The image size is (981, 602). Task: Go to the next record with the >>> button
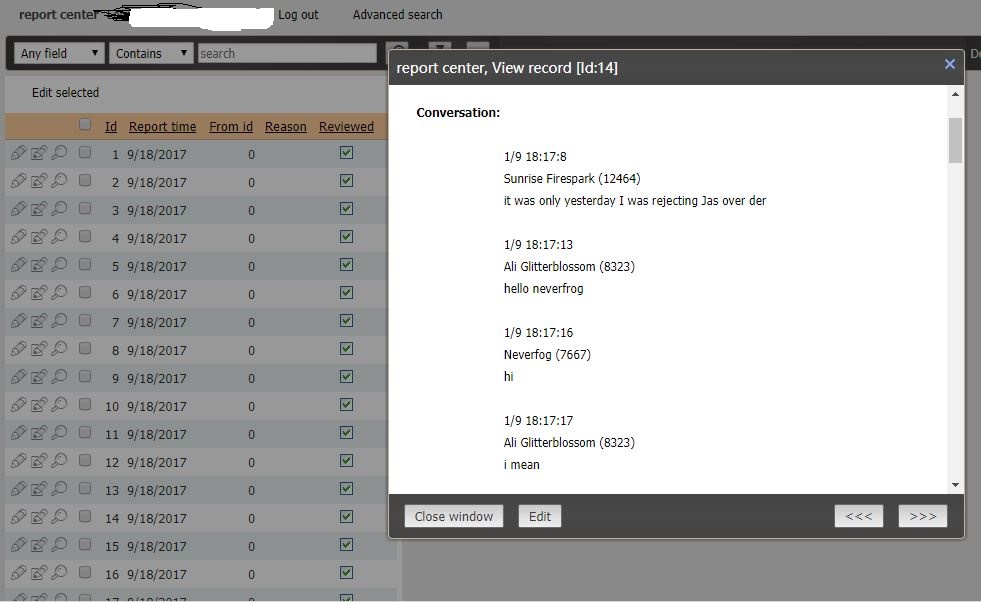pos(921,515)
